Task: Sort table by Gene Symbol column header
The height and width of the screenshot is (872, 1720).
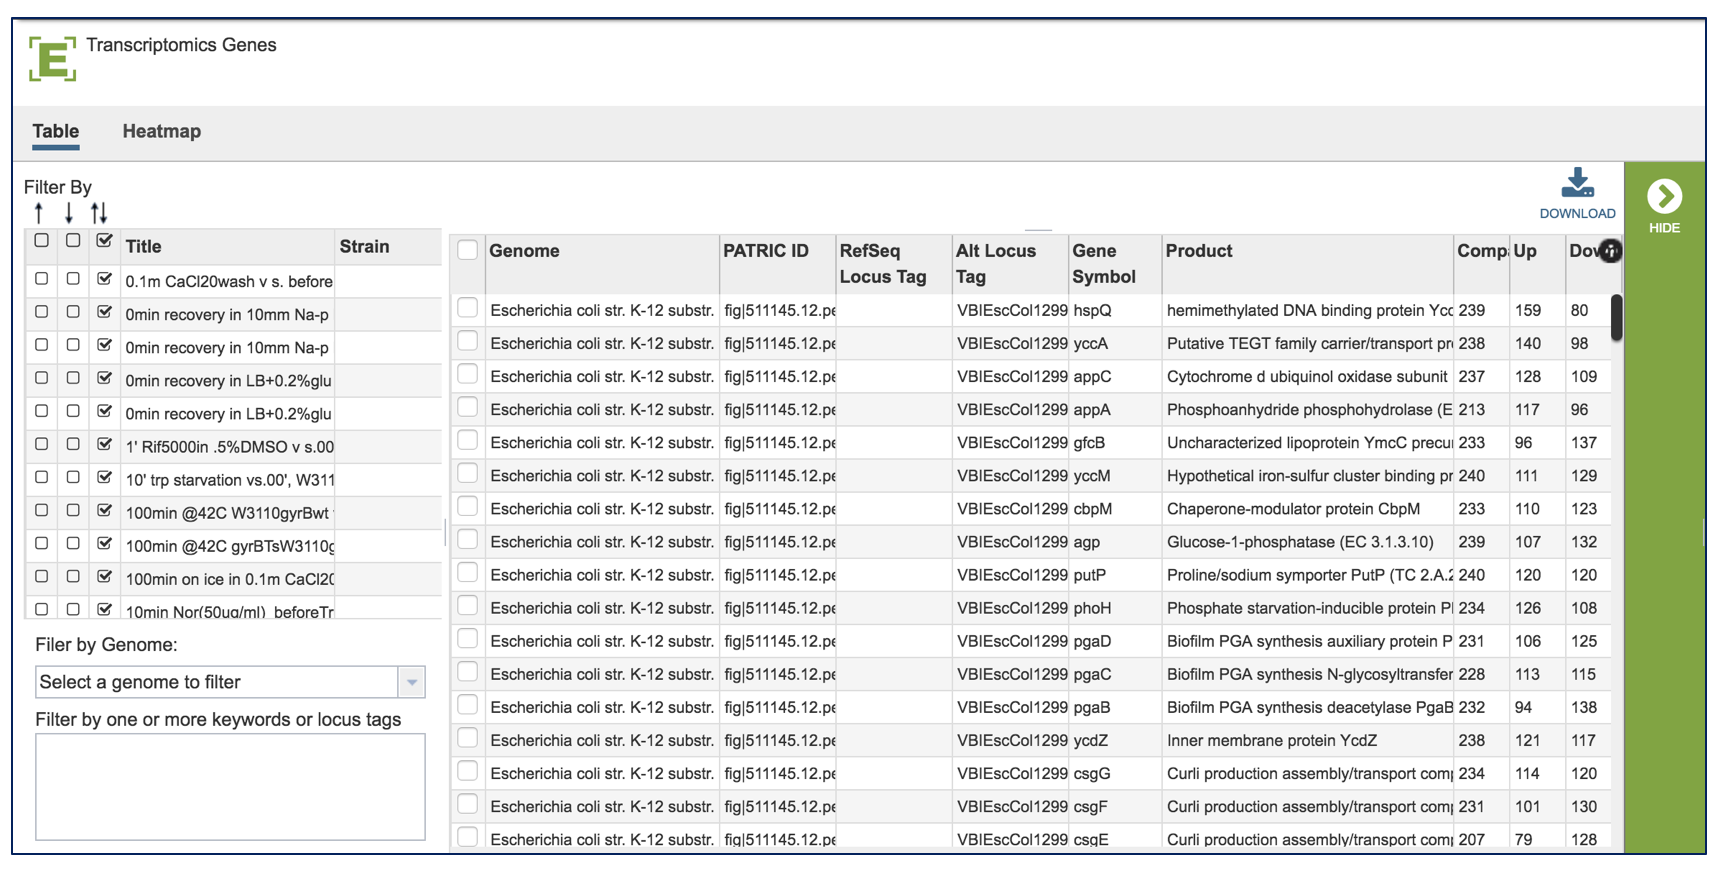Action: [1103, 264]
